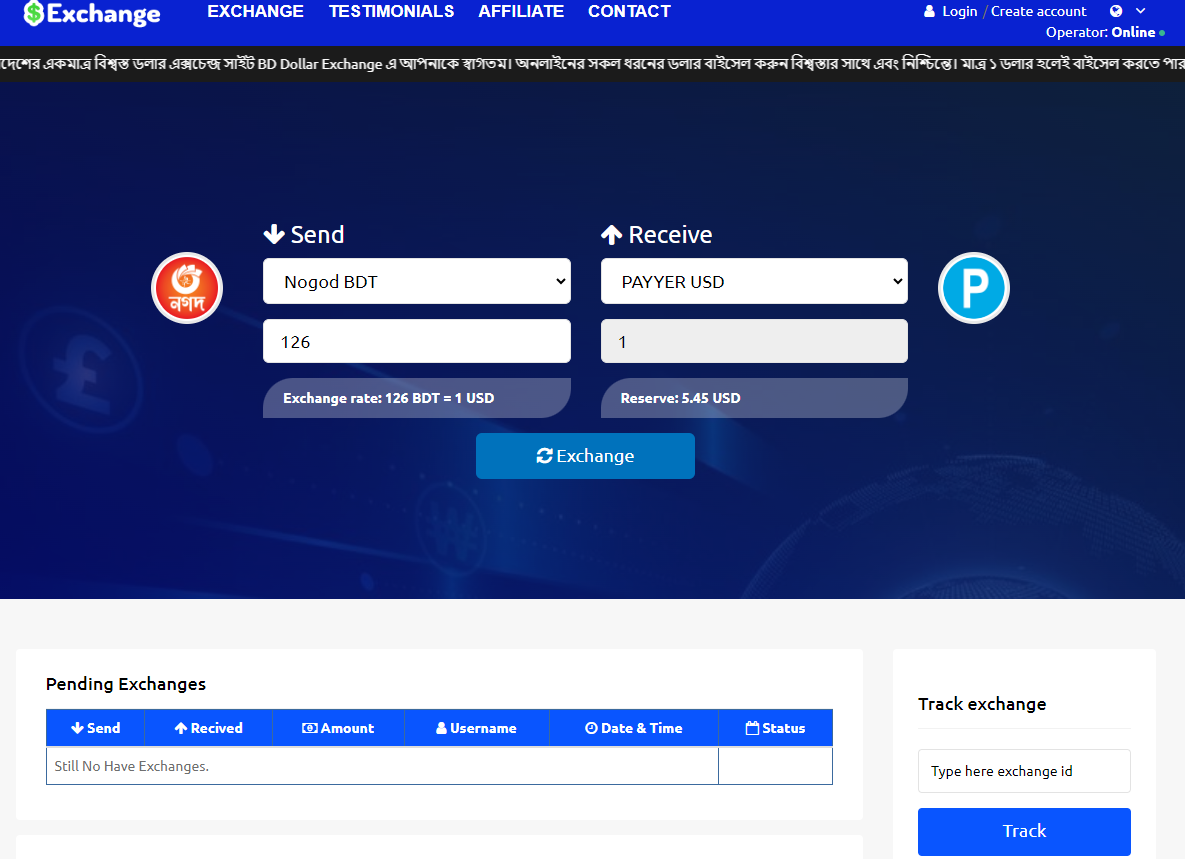
Task: Click the exchange id input field
Action: point(1024,771)
